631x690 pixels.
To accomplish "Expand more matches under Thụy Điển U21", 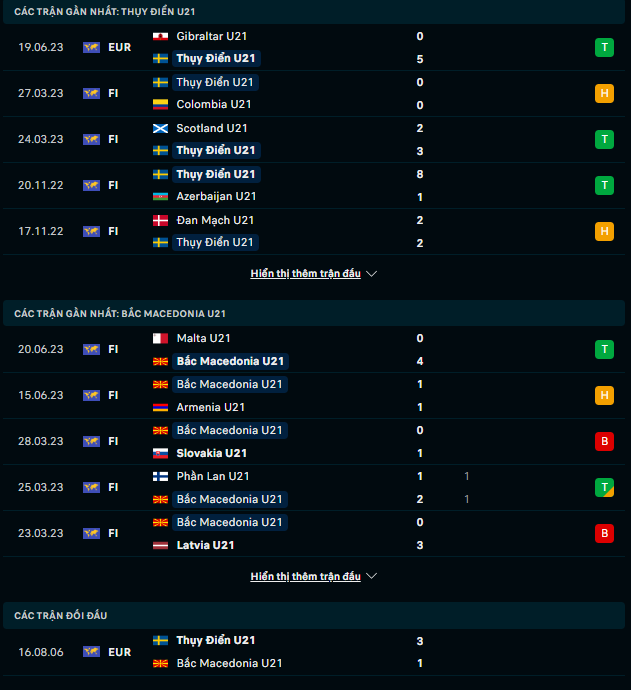I will pos(305,273).
